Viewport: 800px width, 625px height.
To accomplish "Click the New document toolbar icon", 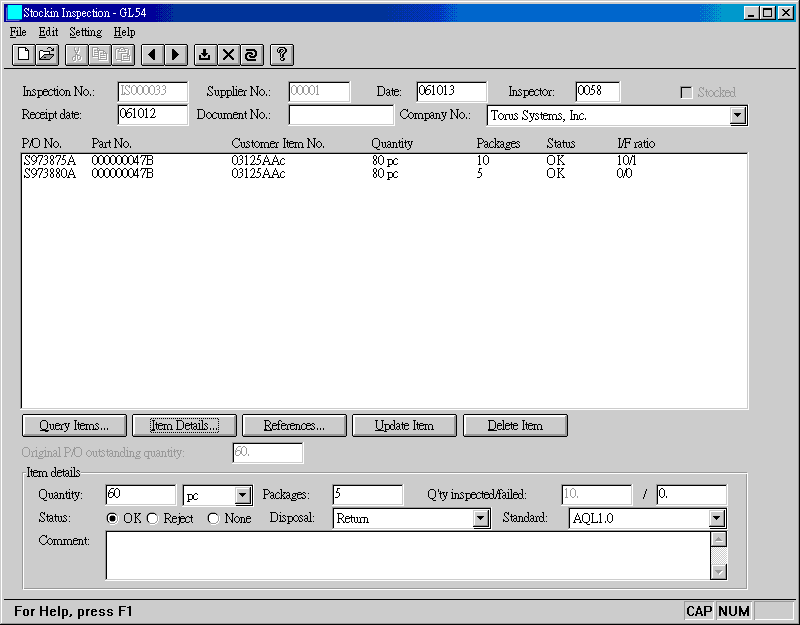I will pyautogui.click(x=23, y=55).
